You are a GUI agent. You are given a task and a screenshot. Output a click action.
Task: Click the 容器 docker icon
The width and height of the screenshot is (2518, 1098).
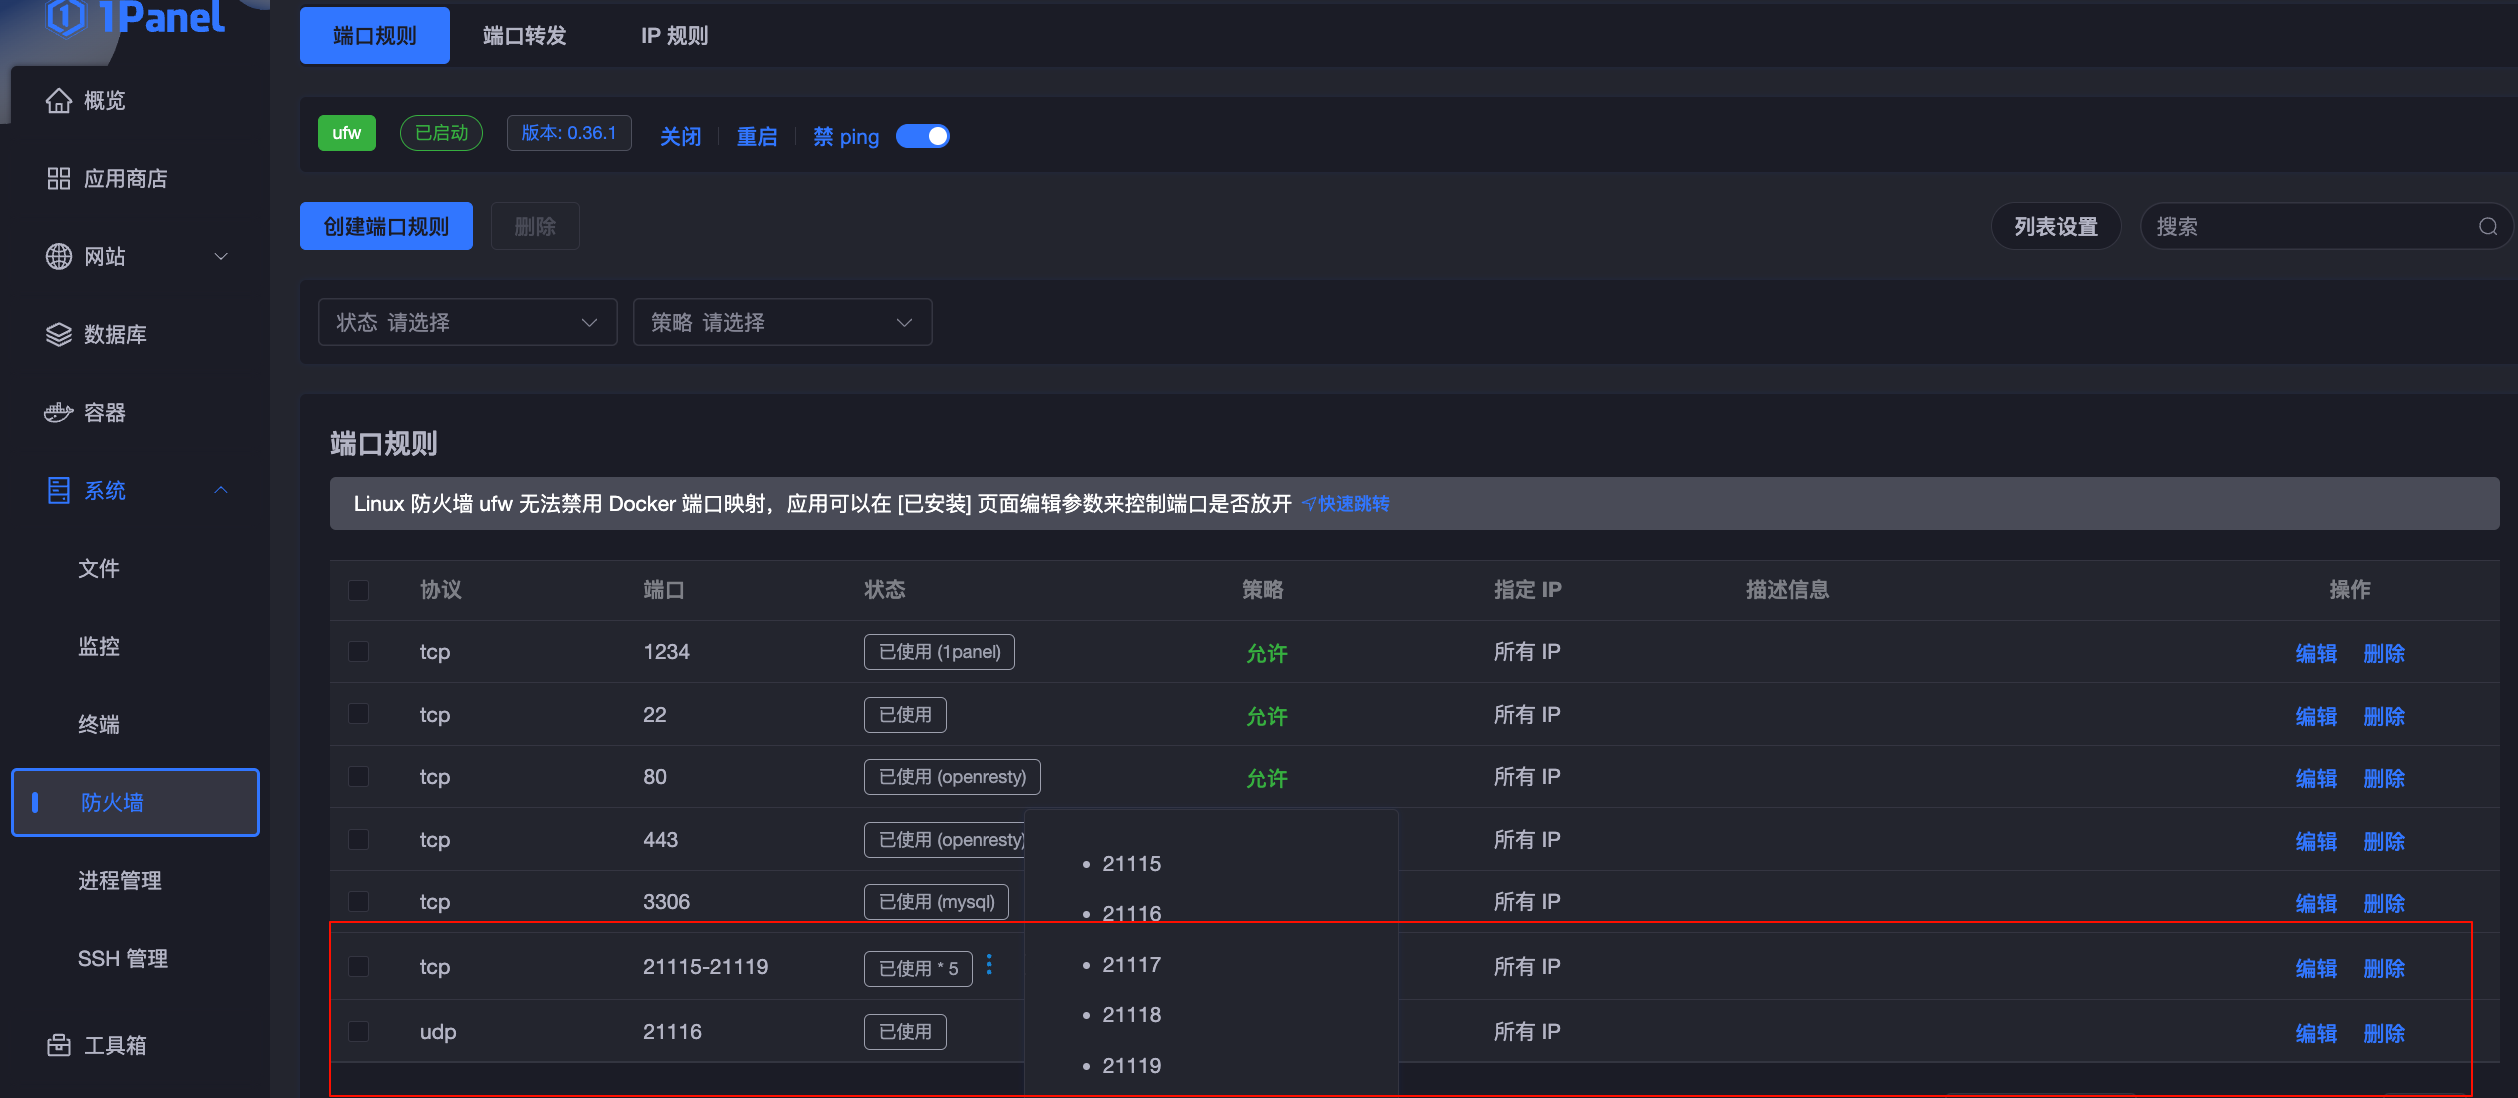point(59,413)
